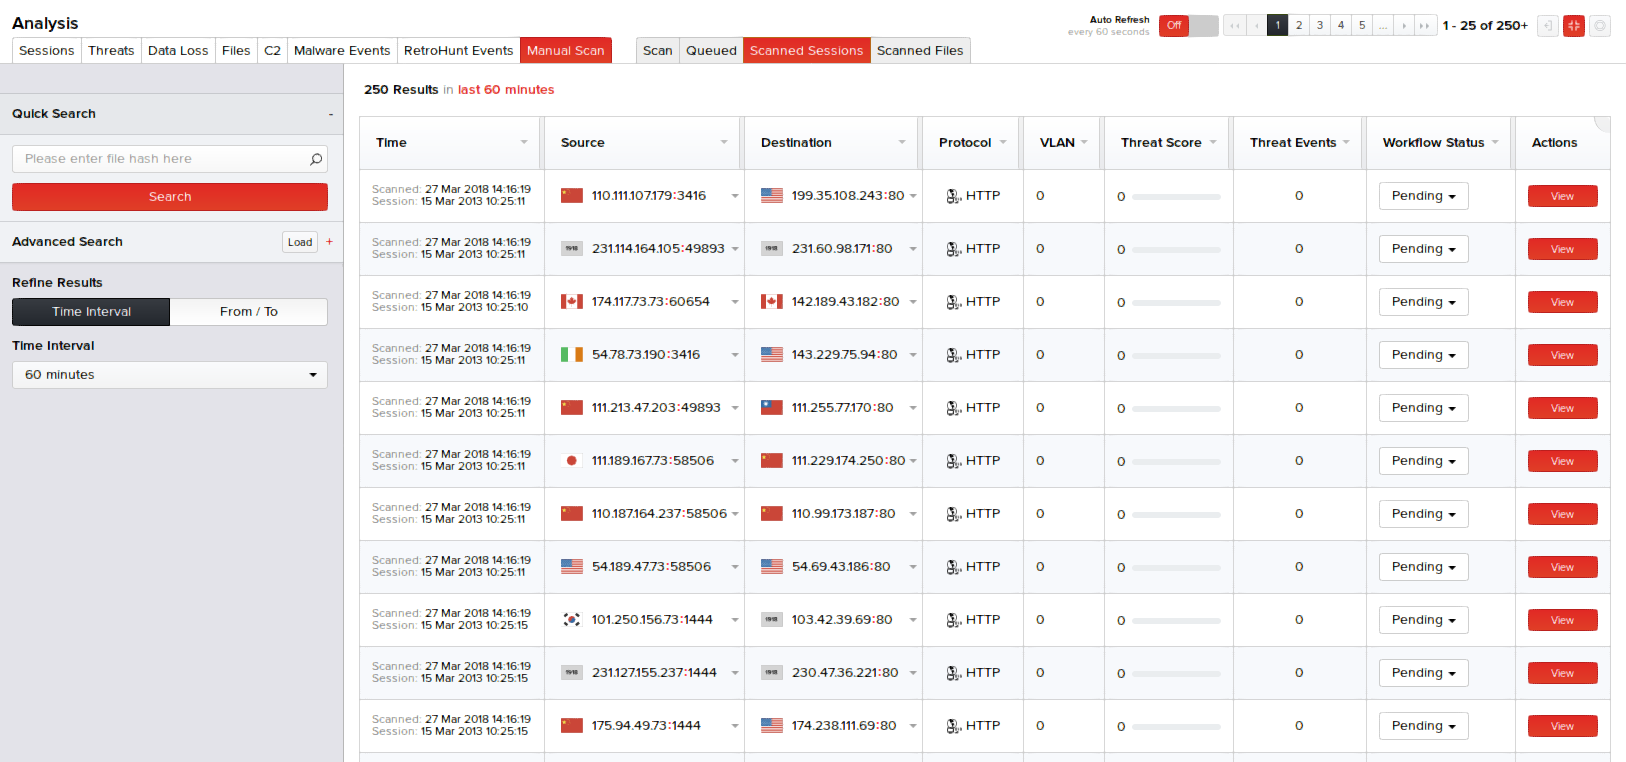This screenshot has height=762, width=1626.
Task: Click the threat score bar in first row
Action: pos(1175,197)
